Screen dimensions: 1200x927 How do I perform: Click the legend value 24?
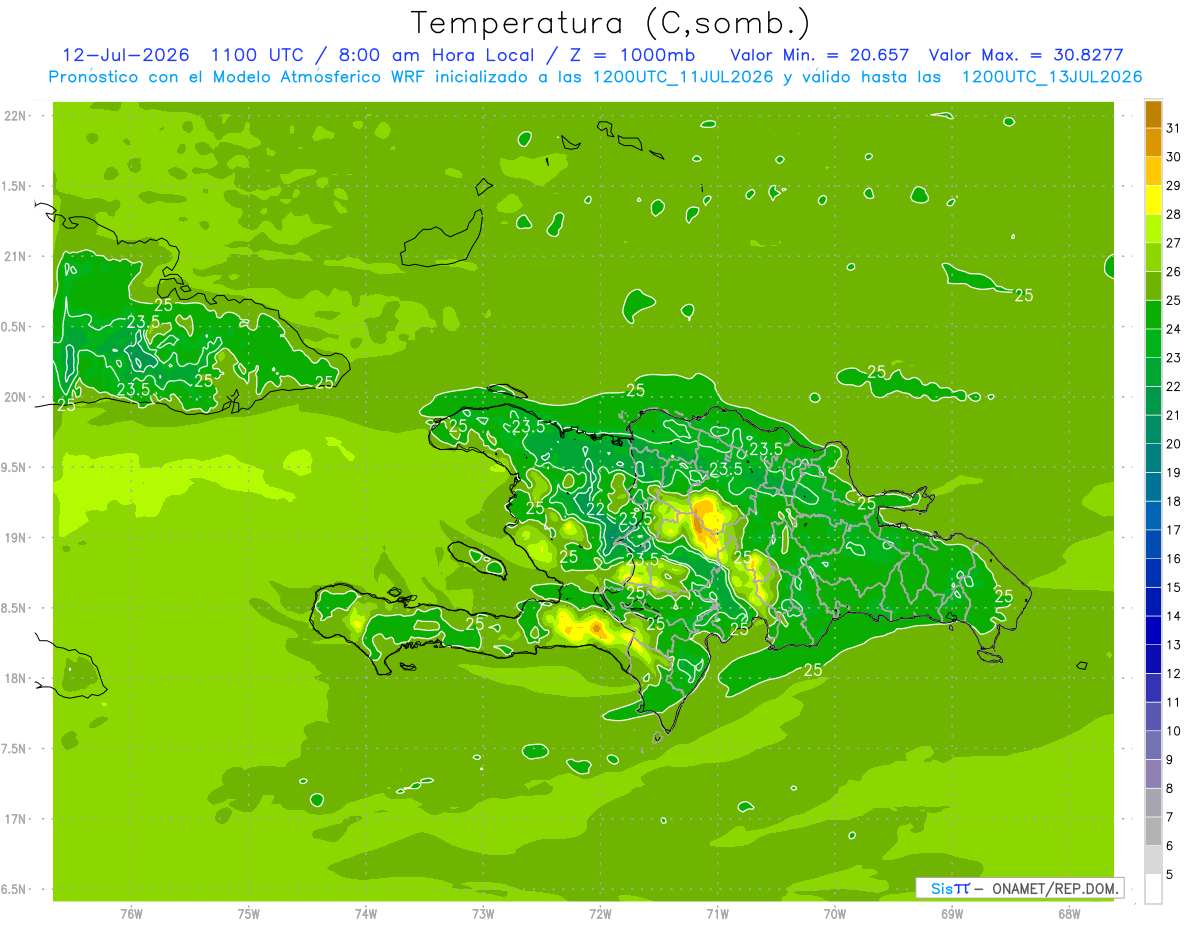pos(1173,328)
